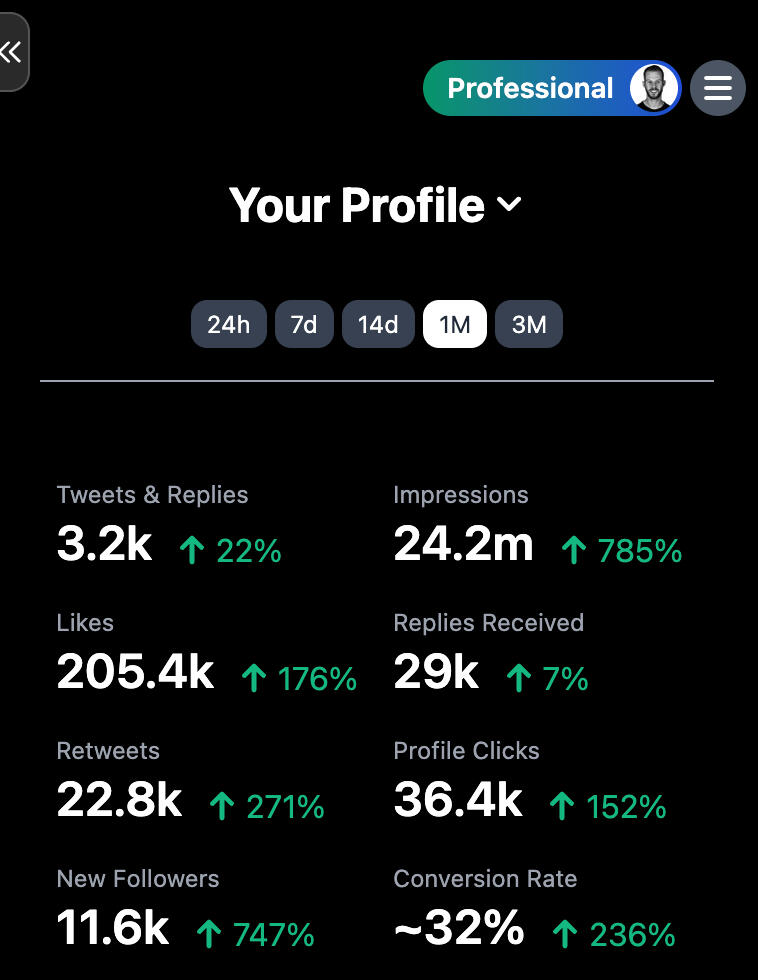Screen dimensions: 758x980
Task: Open the Your Profile title selector
Action: point(357,205)
